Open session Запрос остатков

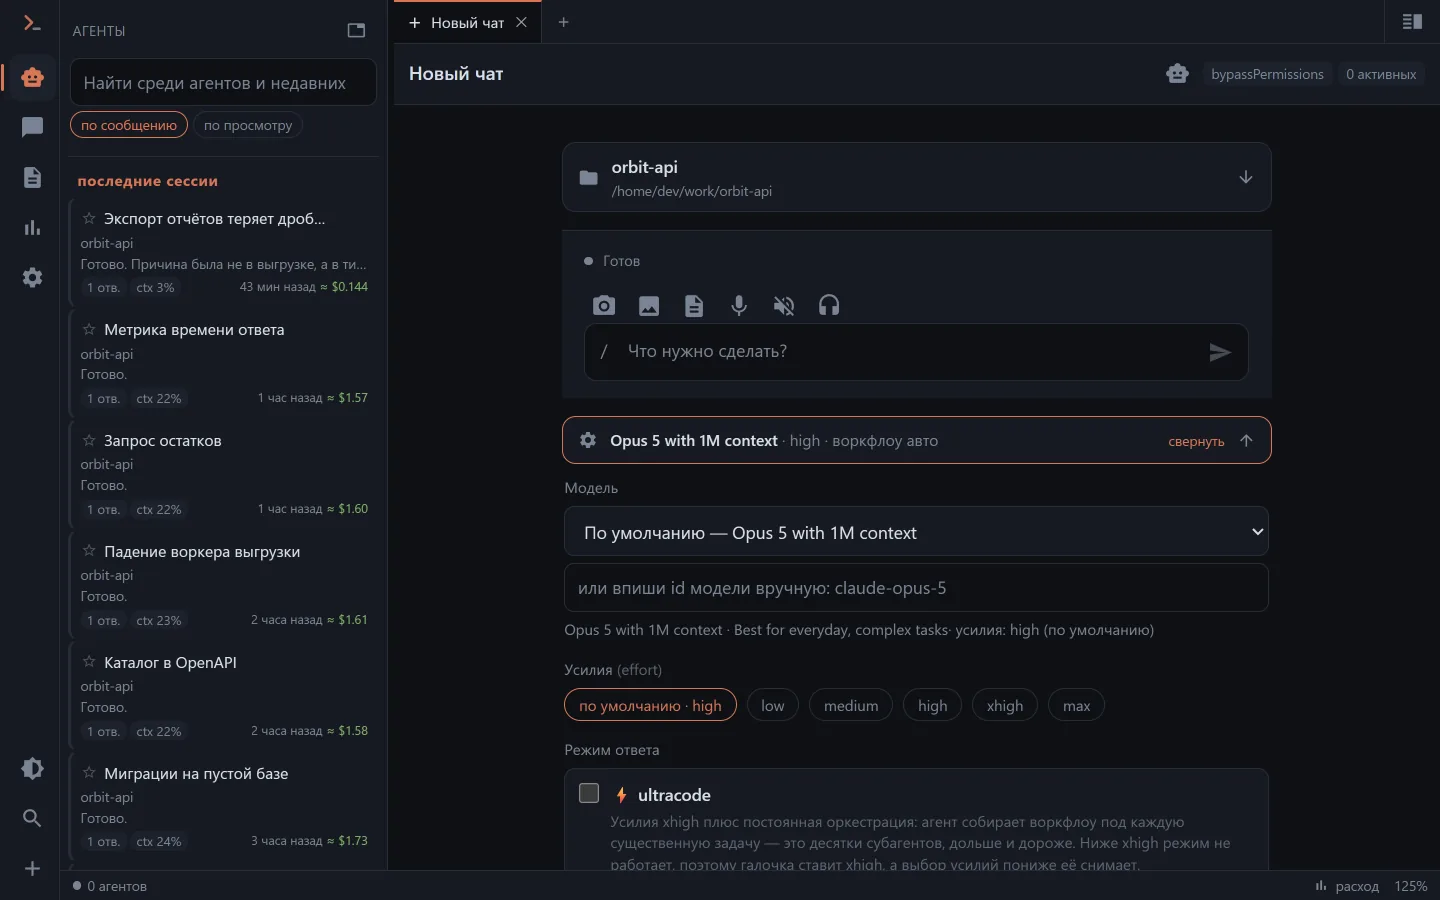[x=224, y=472]
